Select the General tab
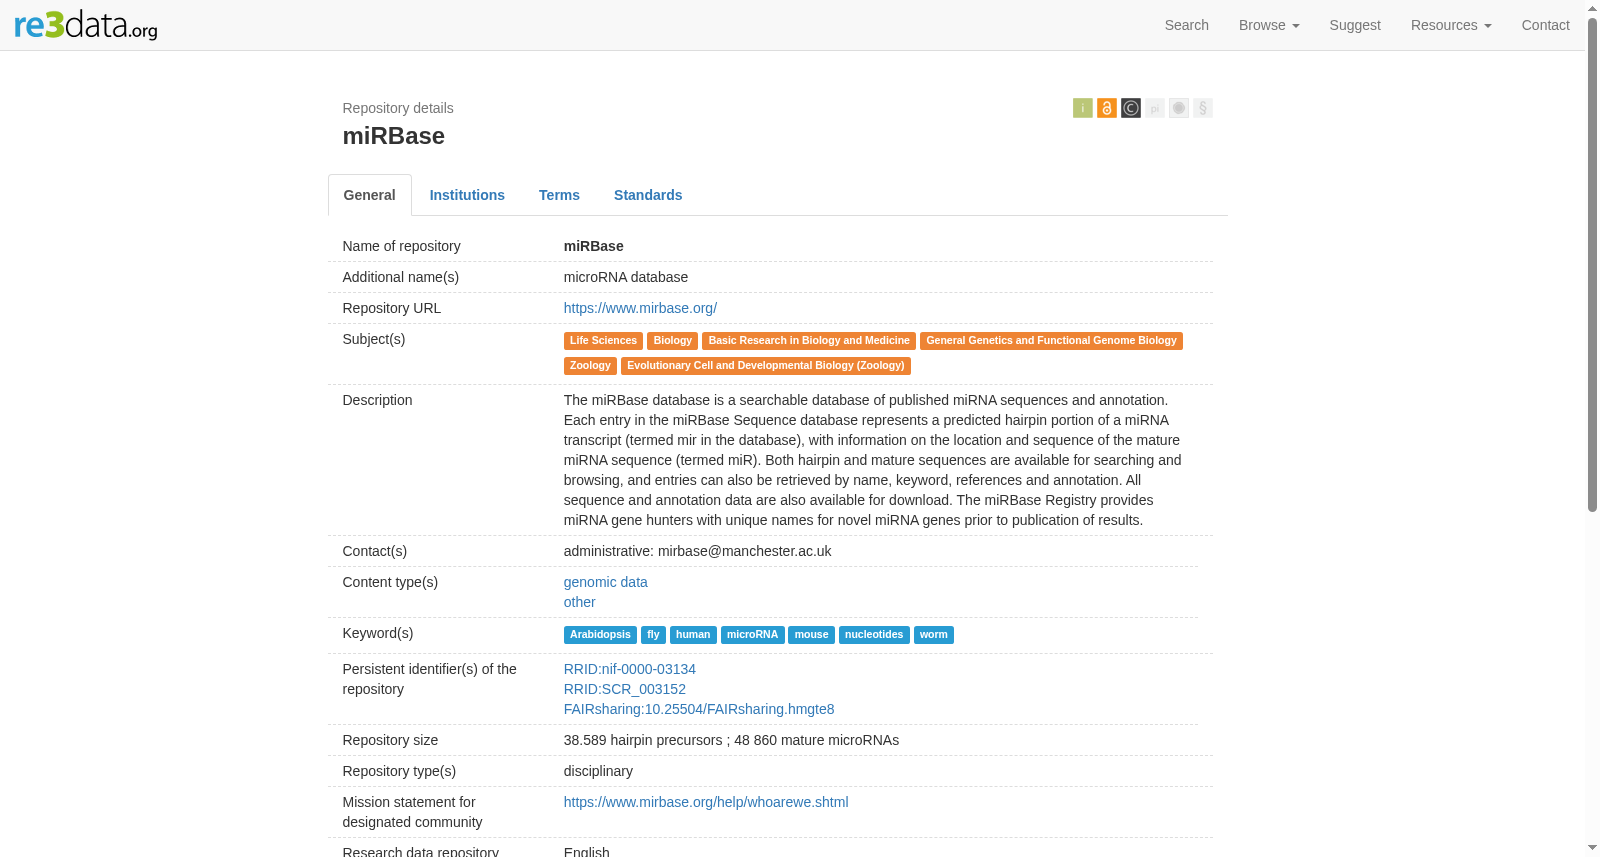This screenshot has height=857, width=1600. tap(370, 195)
